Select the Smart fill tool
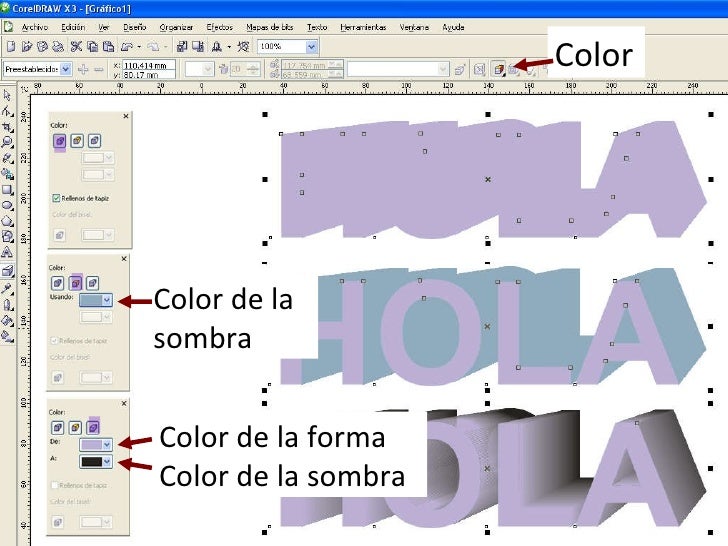The height and width of the screenshot is (546, 728). coord(7,174)
